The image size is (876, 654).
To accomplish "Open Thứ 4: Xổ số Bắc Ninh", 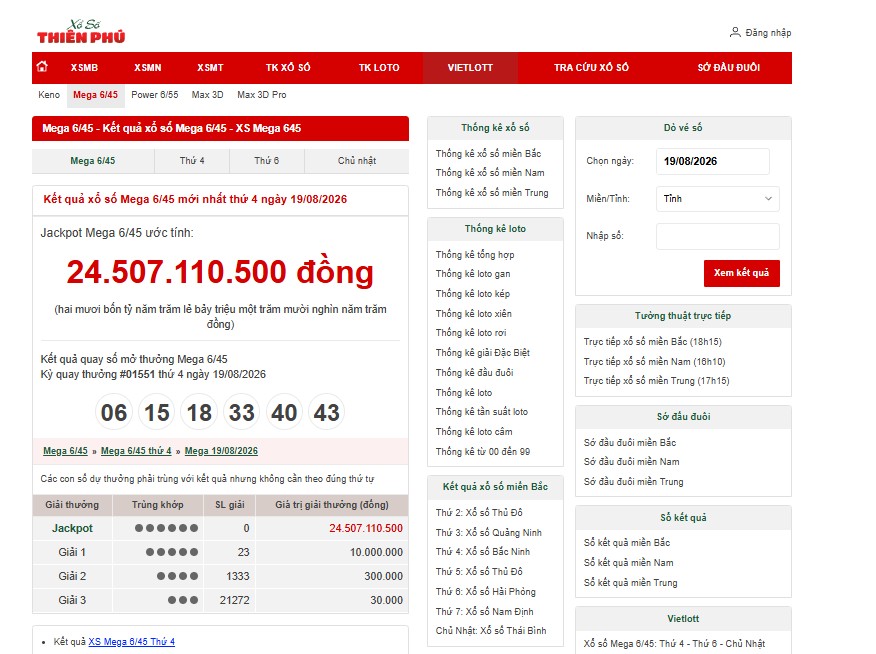I will coord(483,552).
